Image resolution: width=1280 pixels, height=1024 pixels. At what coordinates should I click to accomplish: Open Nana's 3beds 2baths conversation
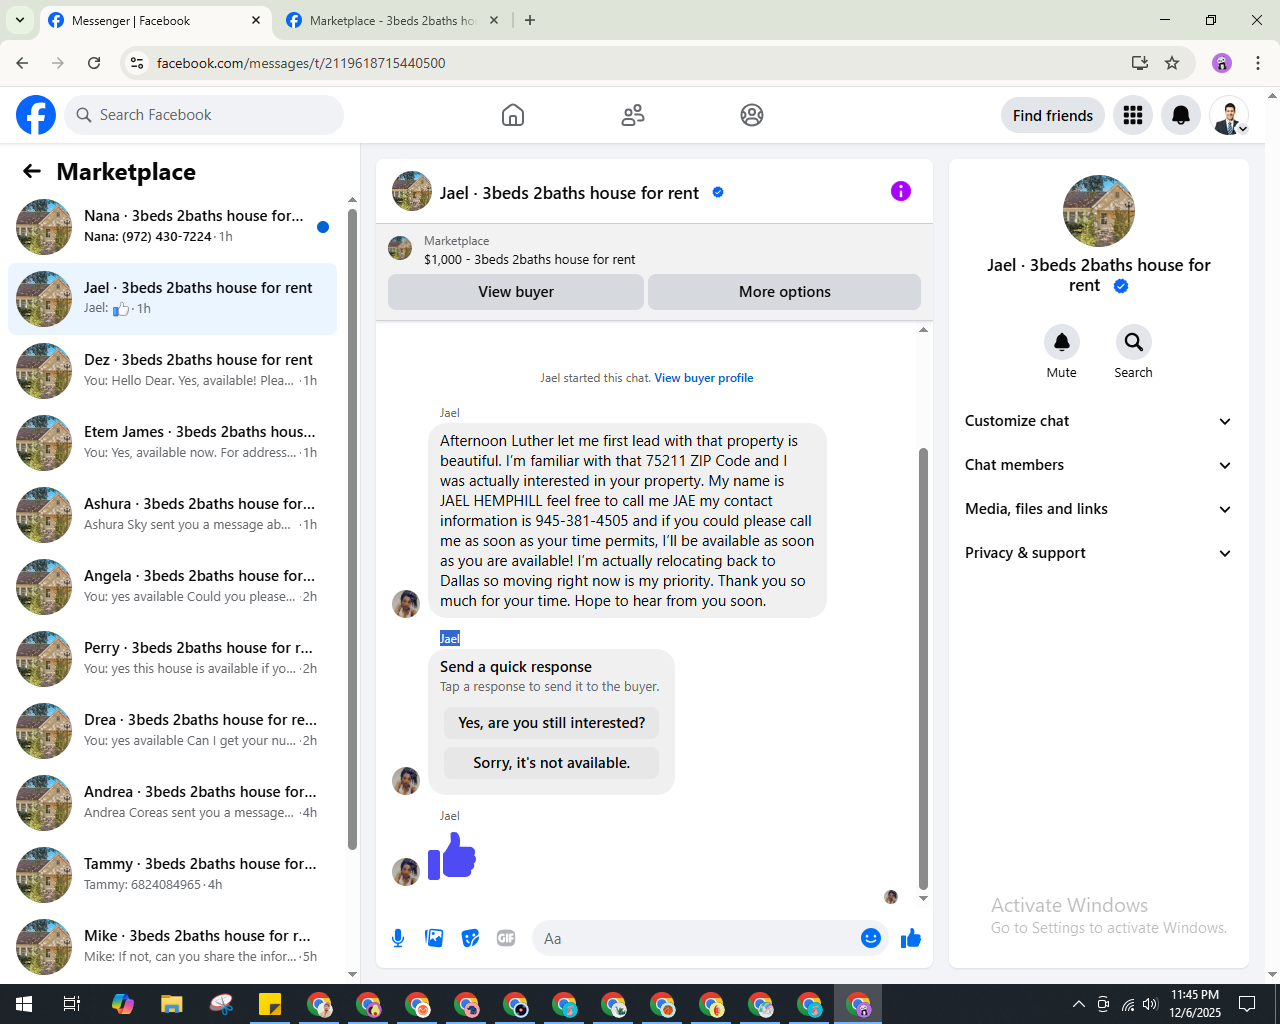point(172,227)
